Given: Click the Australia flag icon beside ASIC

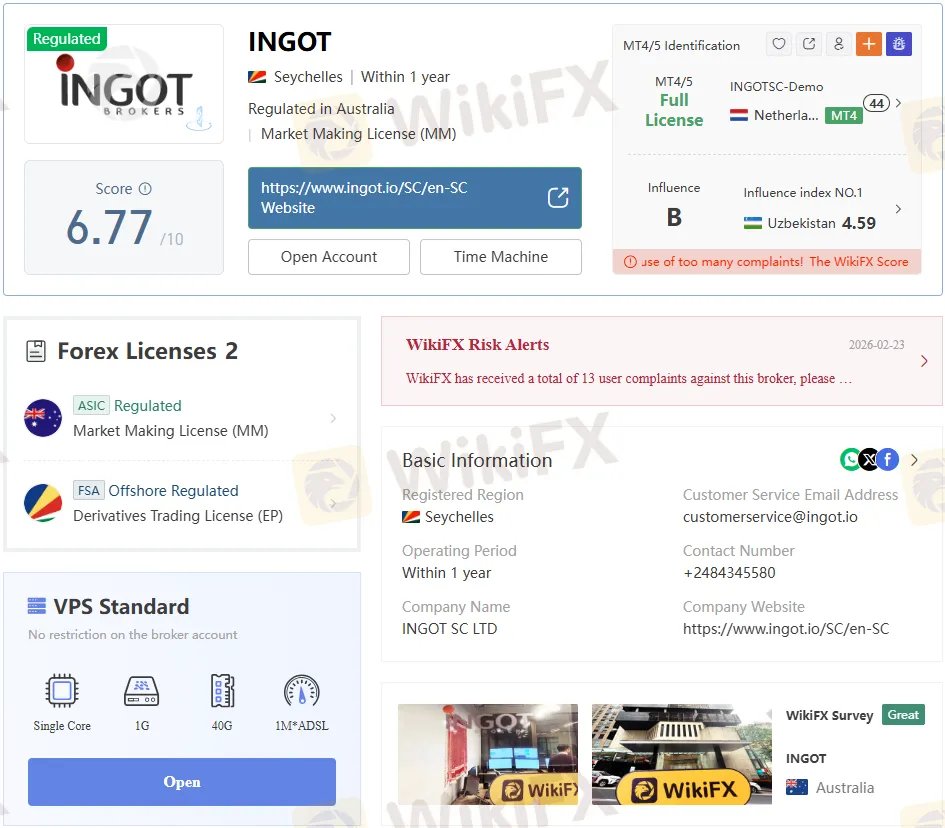Looking at the screenshot, I should click(43, 418).
